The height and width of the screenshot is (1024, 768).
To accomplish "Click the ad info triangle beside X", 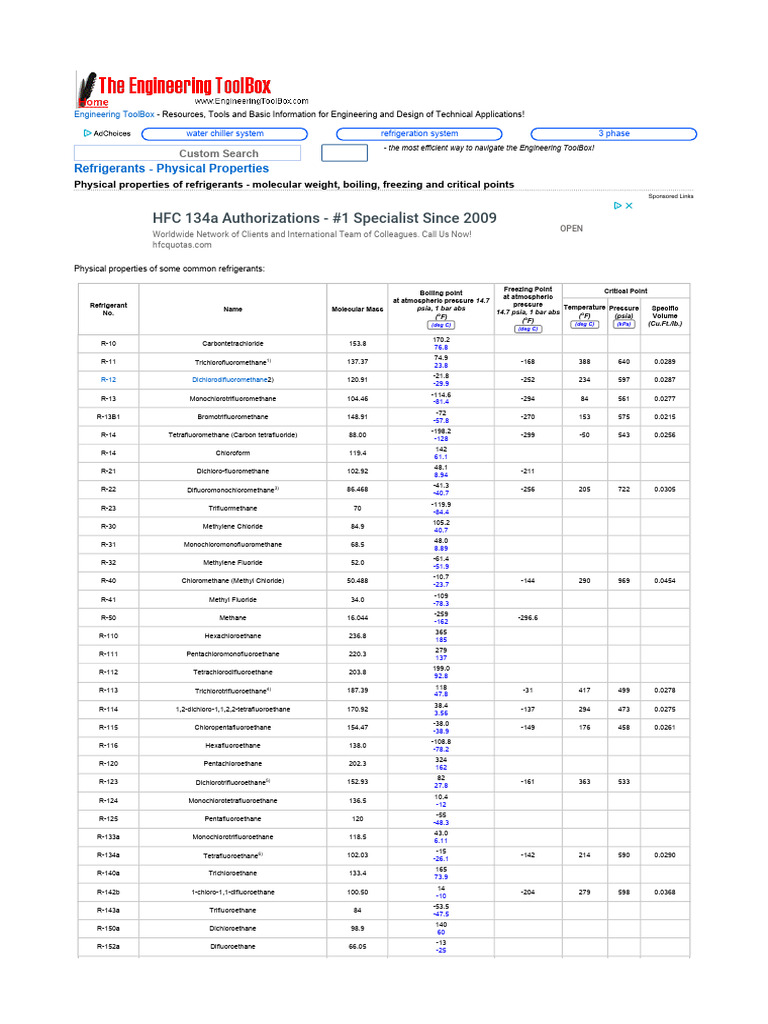I will (x=616, y=206).
